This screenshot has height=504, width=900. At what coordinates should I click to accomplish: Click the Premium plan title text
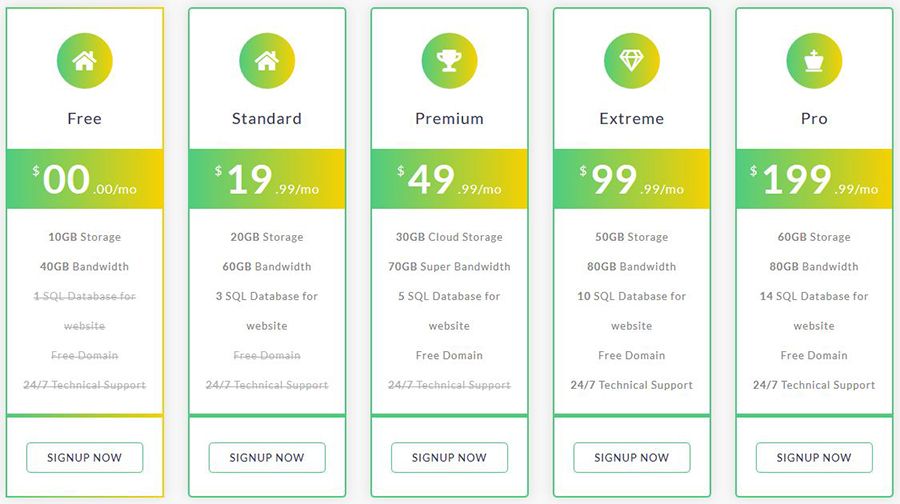449,118
